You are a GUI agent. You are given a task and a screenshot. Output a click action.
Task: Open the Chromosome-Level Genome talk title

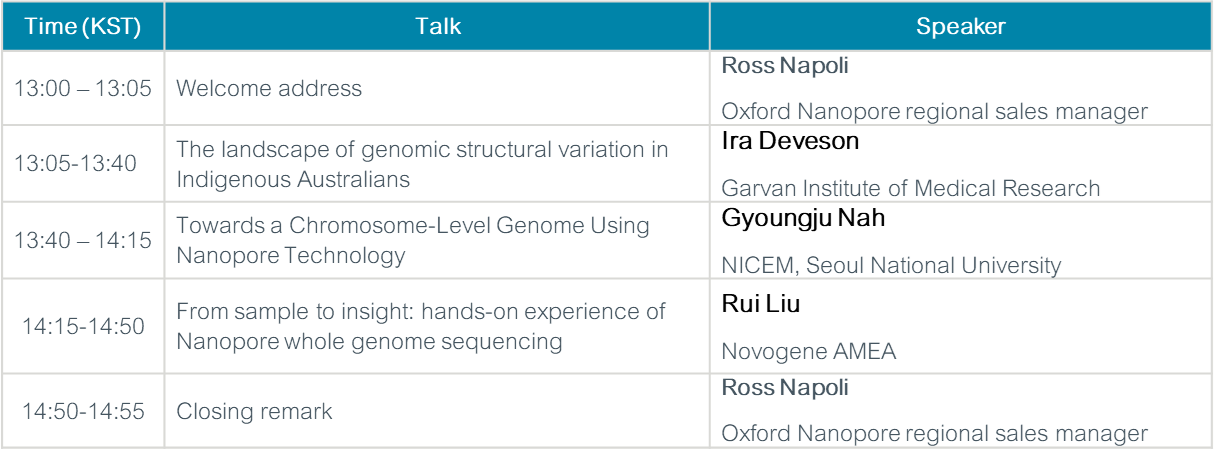pyautogui.click(x=412, y=241)
